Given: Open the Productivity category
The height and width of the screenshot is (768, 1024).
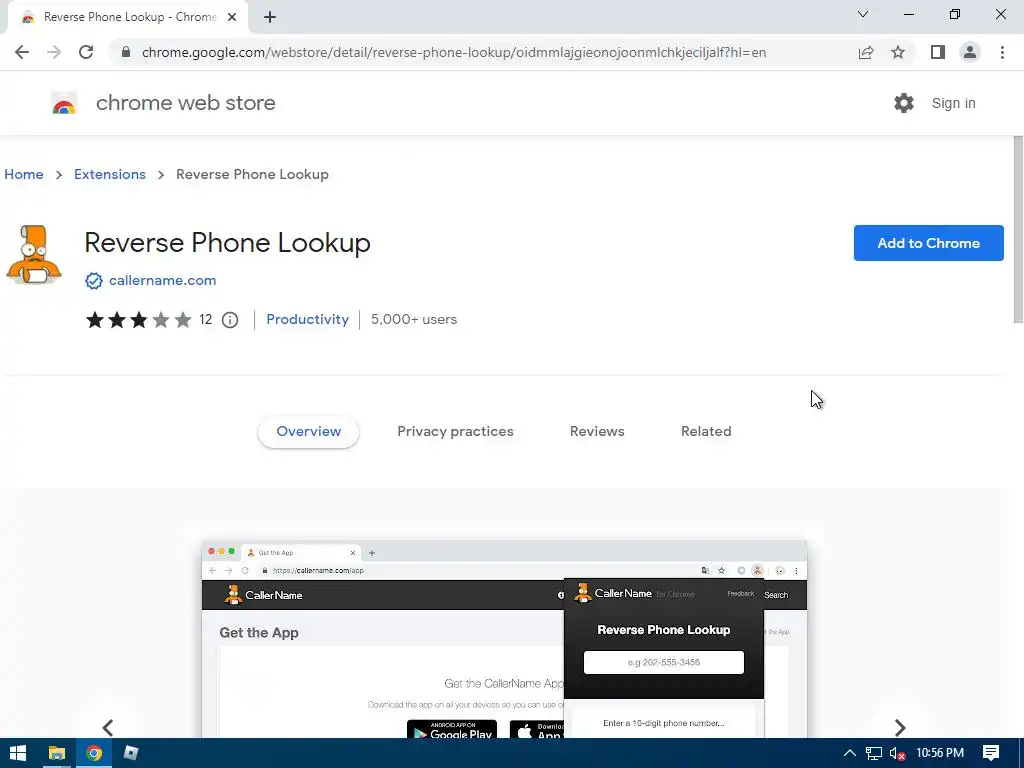Looking at the screenshot, I should pos(308,319).
